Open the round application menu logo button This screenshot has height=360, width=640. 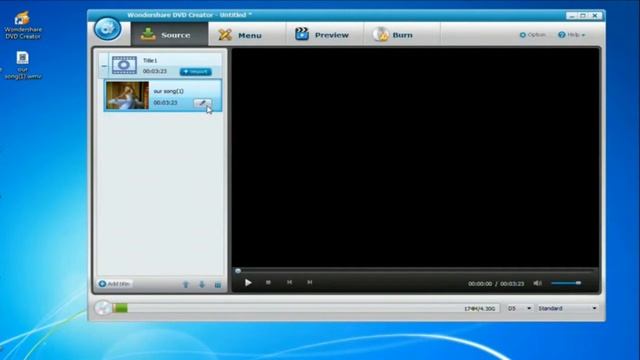pos(107,29)
